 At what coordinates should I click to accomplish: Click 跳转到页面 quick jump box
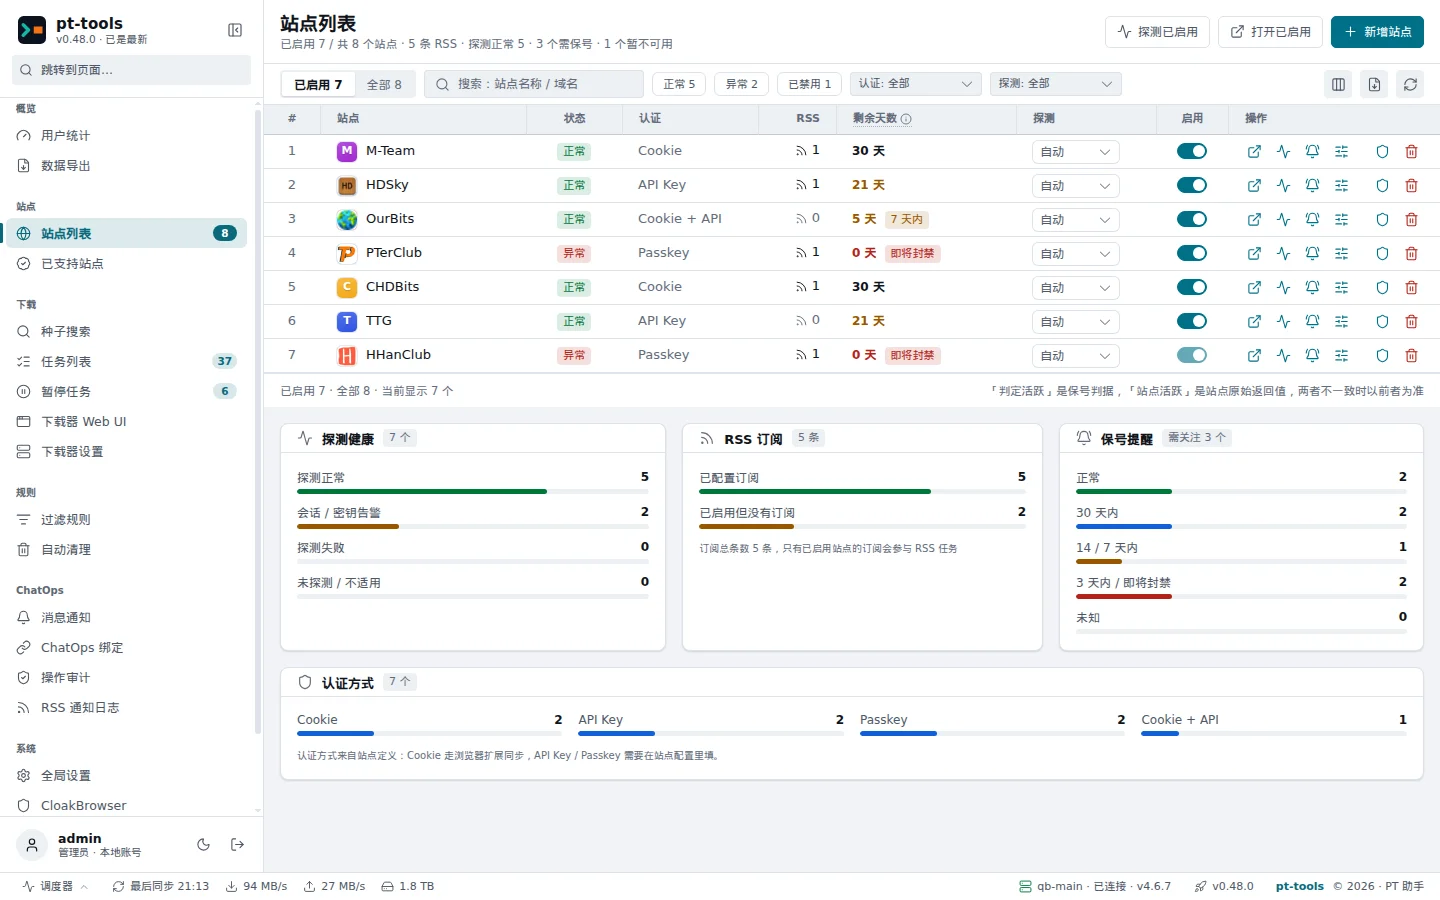tap(132, 70)
